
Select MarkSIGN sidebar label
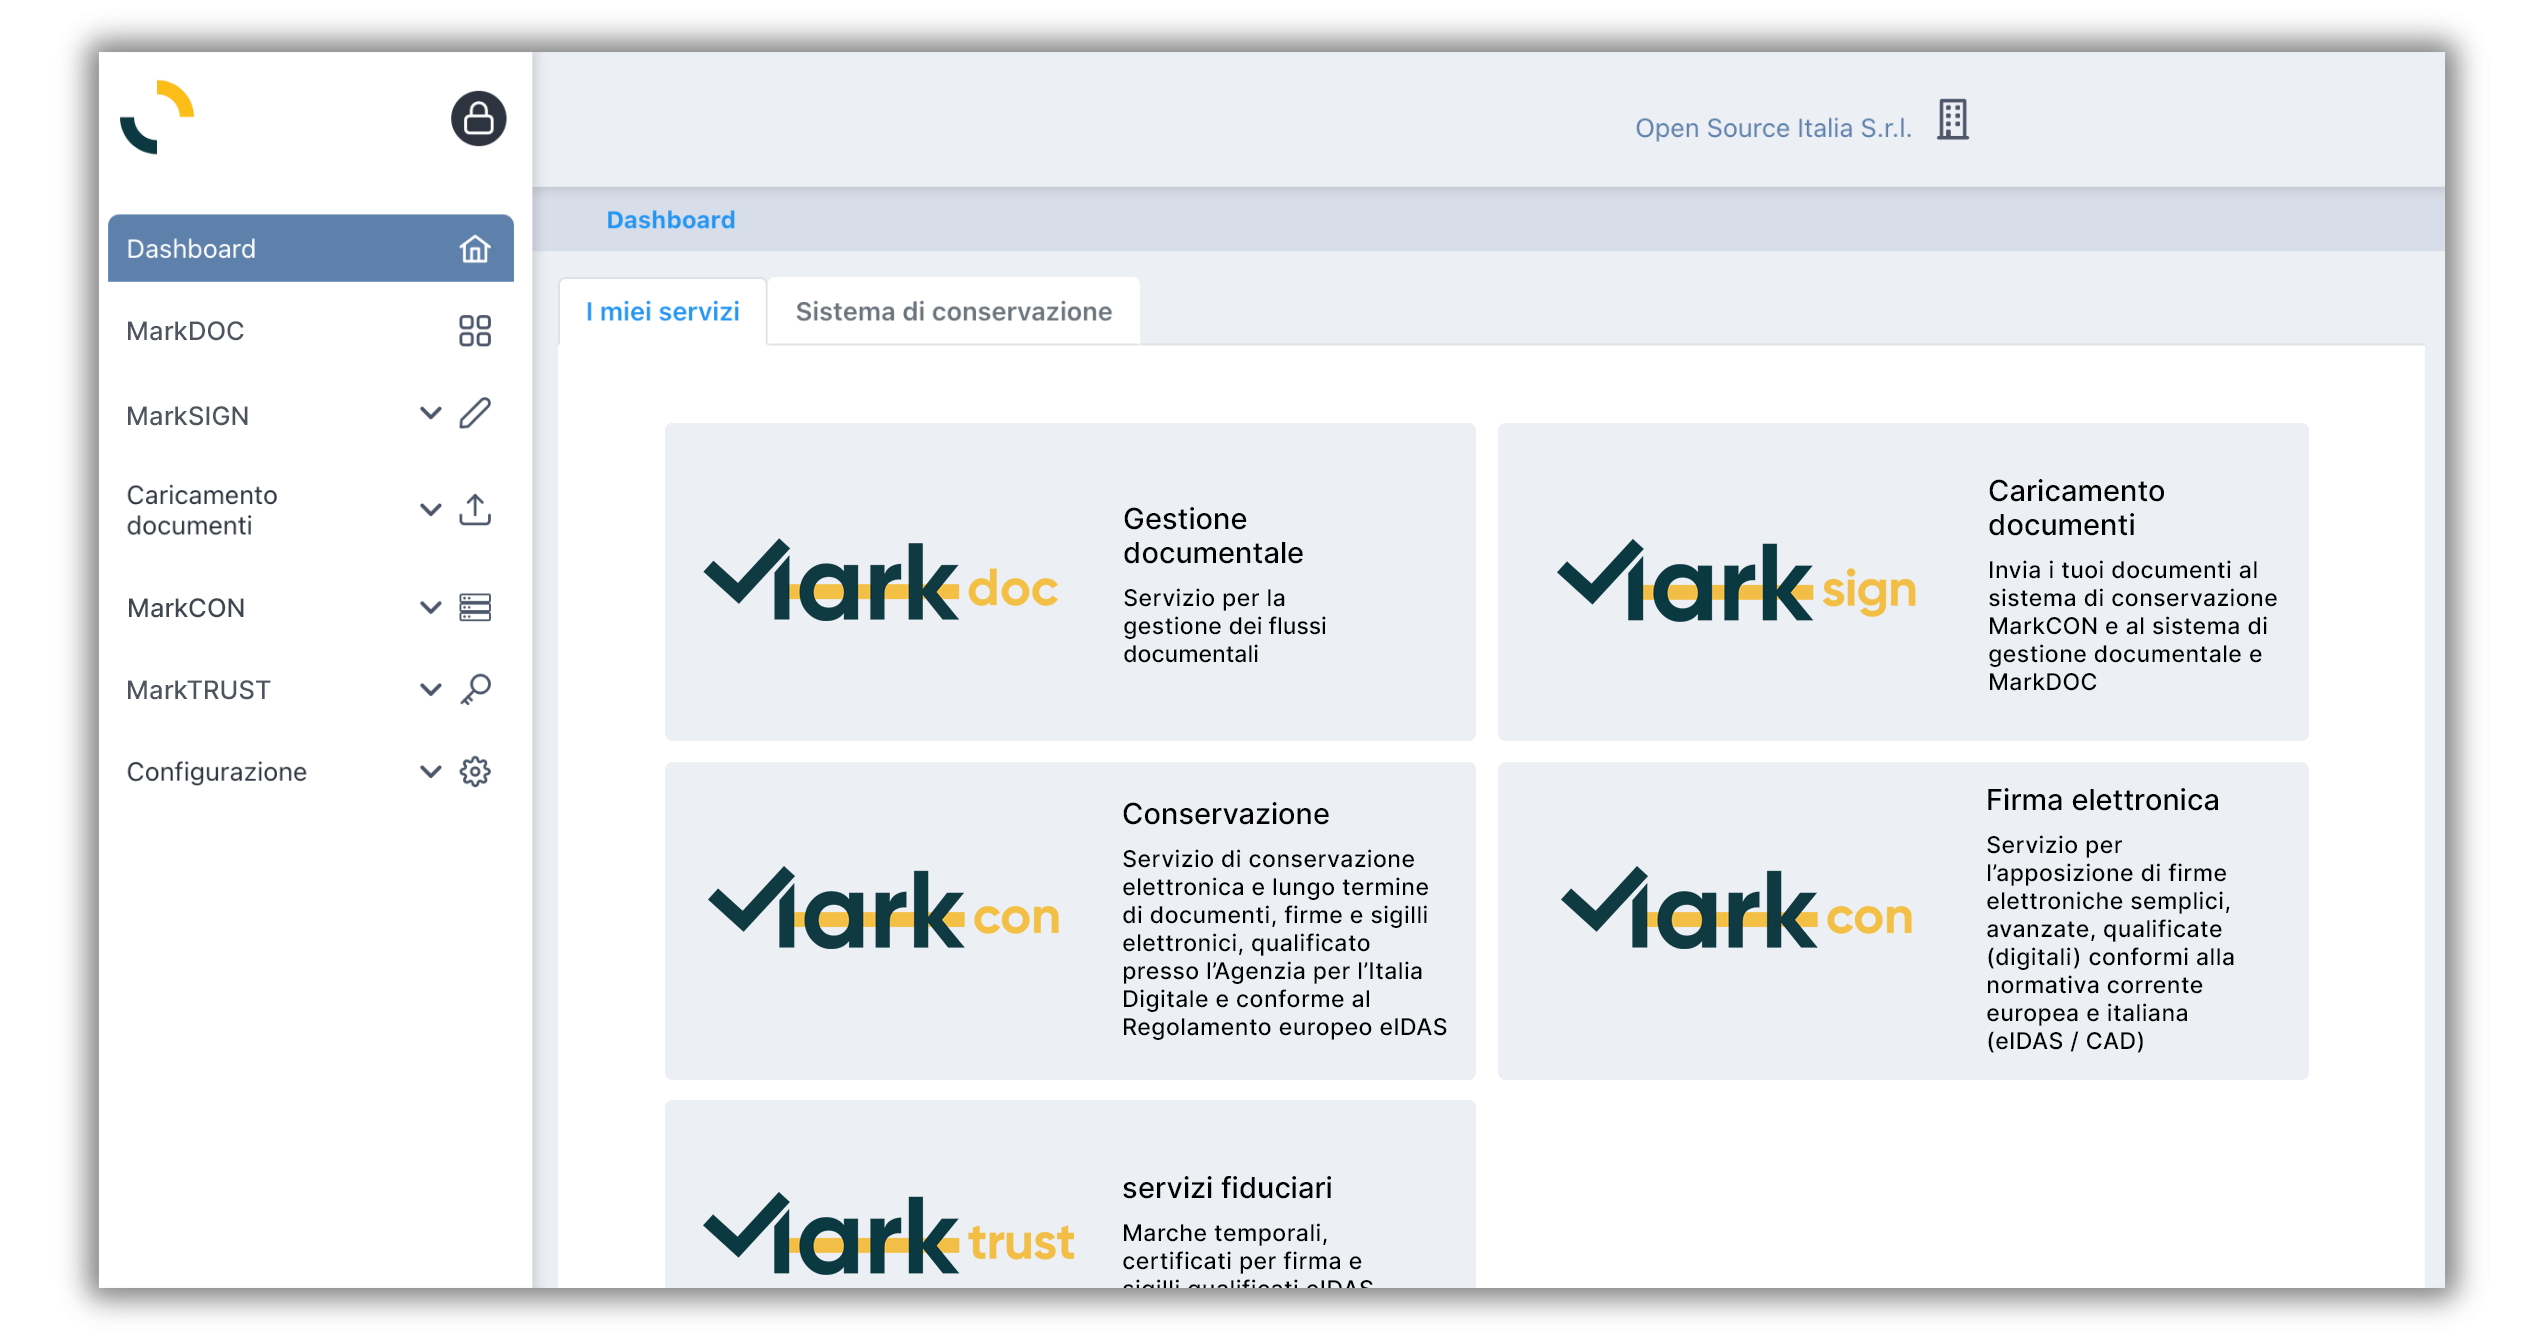click(x=188, y=415)
